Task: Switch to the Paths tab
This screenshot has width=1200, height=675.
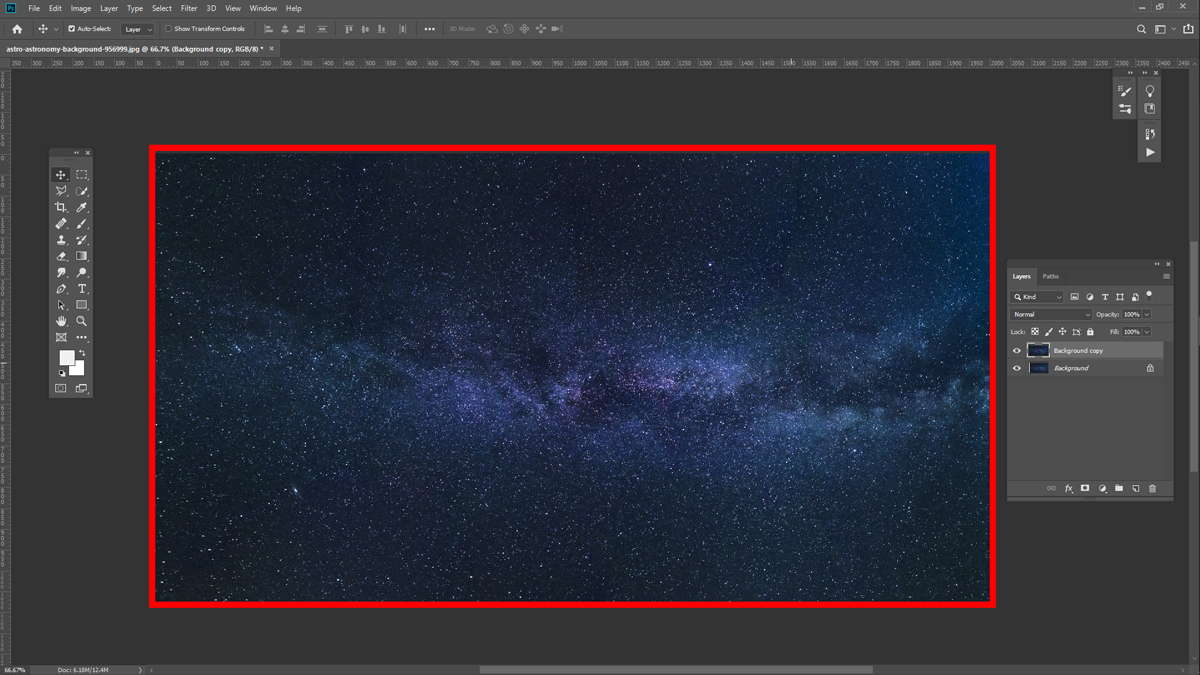Action: pos(1050,276)
